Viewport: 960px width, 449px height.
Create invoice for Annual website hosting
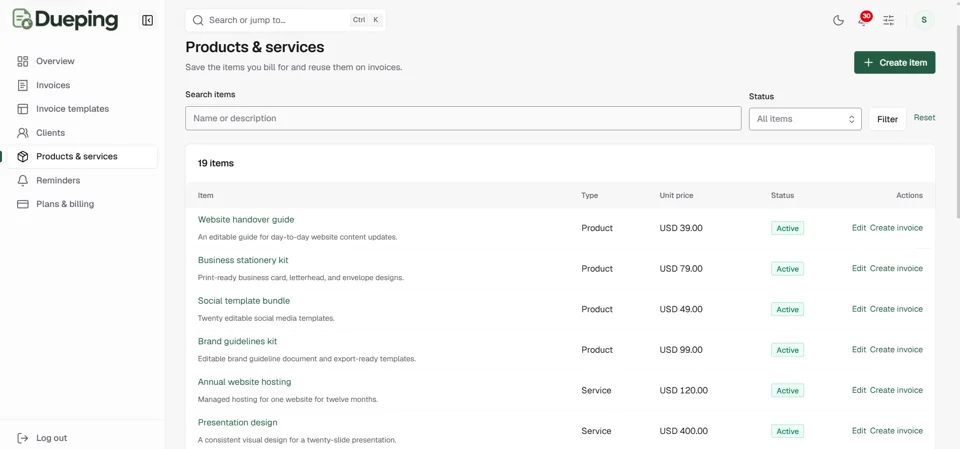896,390
